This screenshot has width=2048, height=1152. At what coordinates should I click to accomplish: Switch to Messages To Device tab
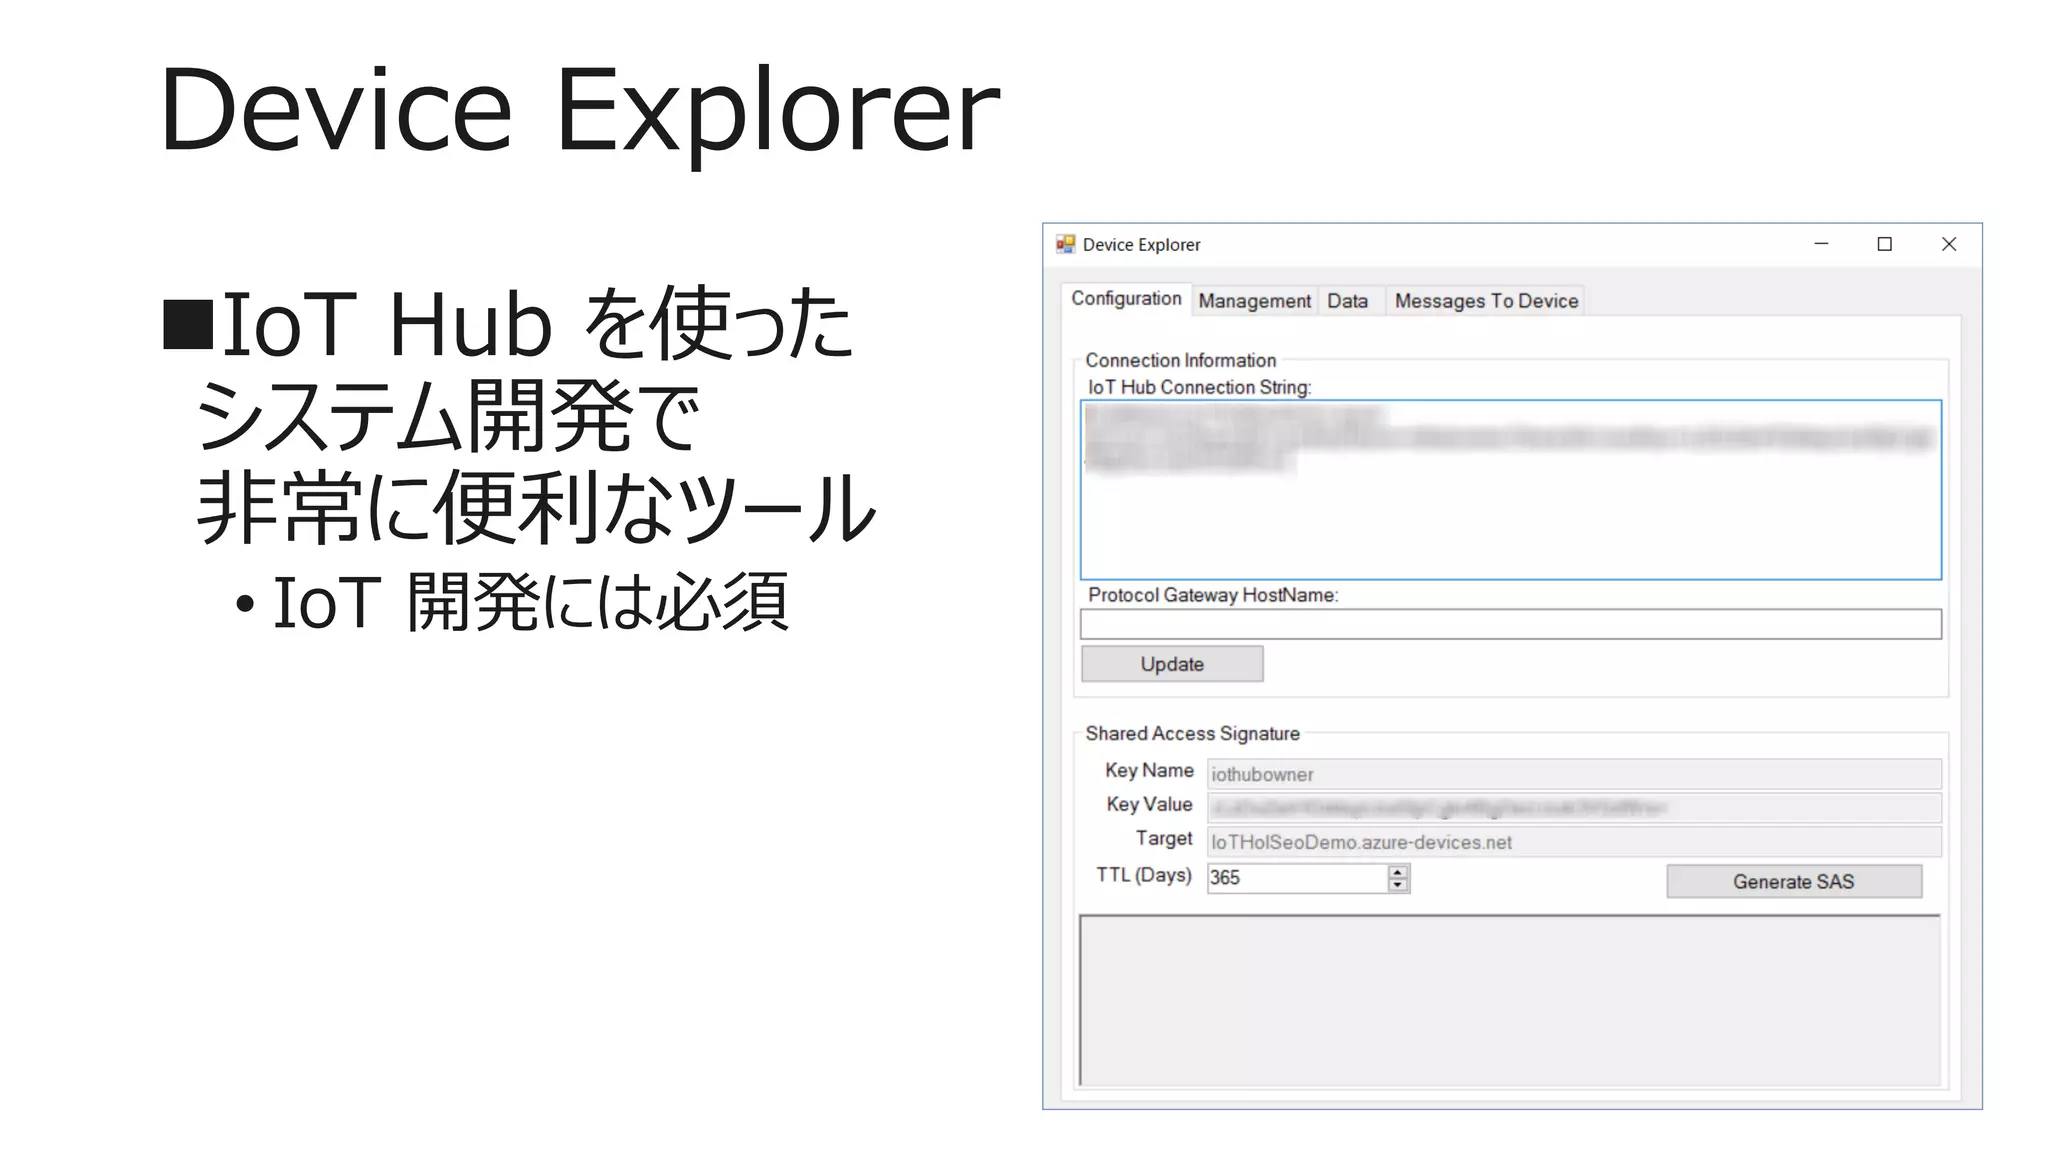coord(1486,301)
